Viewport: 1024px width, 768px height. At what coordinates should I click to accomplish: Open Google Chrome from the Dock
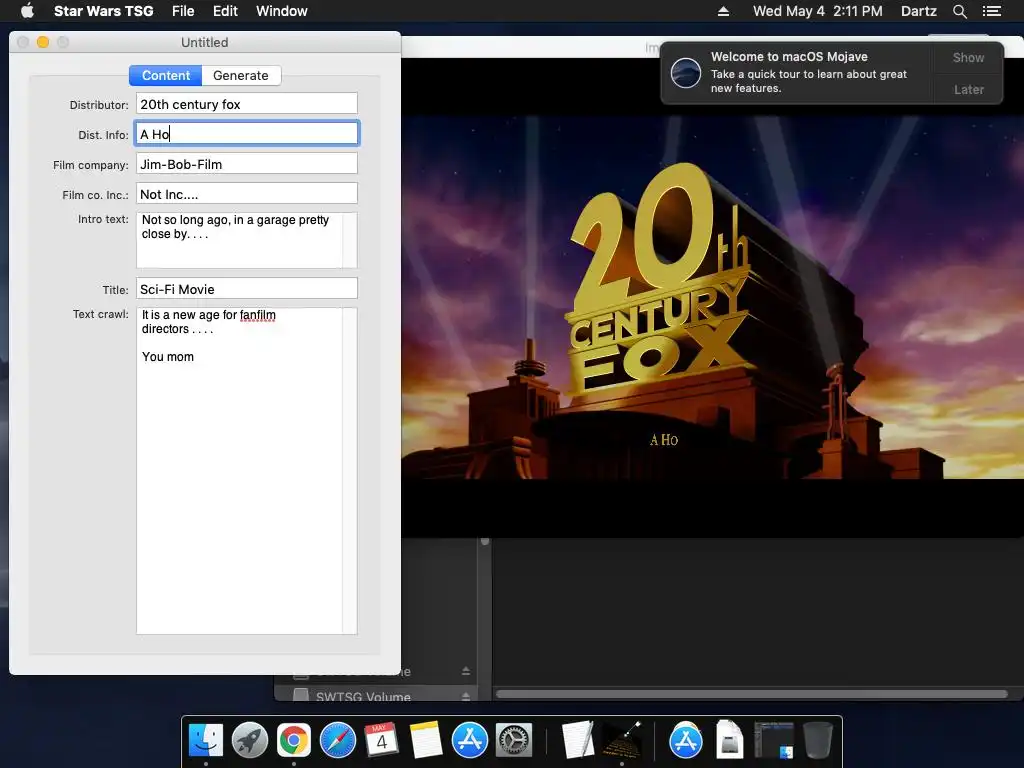click(293, 740)
